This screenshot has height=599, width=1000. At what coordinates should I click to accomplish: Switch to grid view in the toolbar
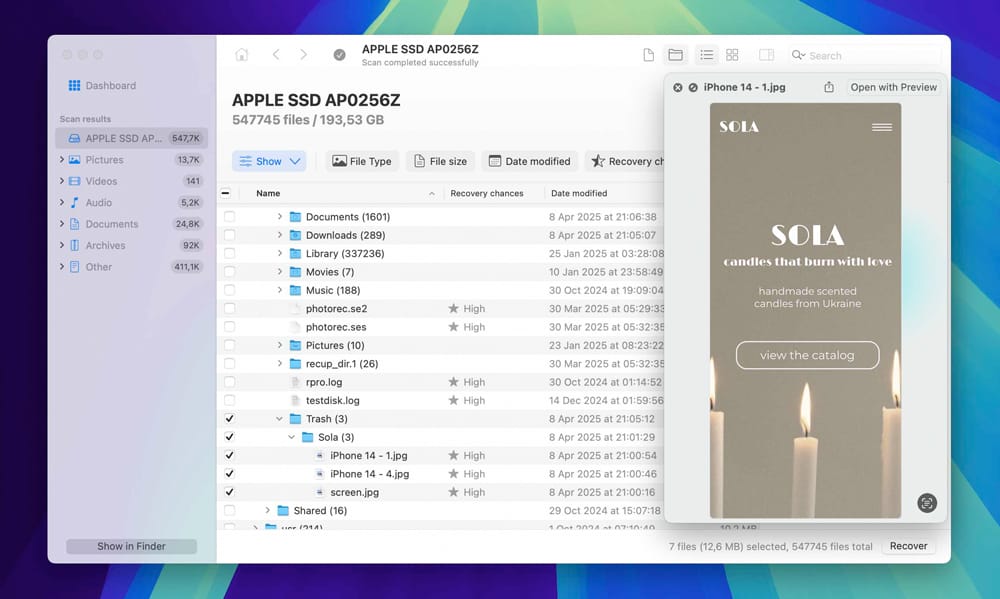click(733, 55)
